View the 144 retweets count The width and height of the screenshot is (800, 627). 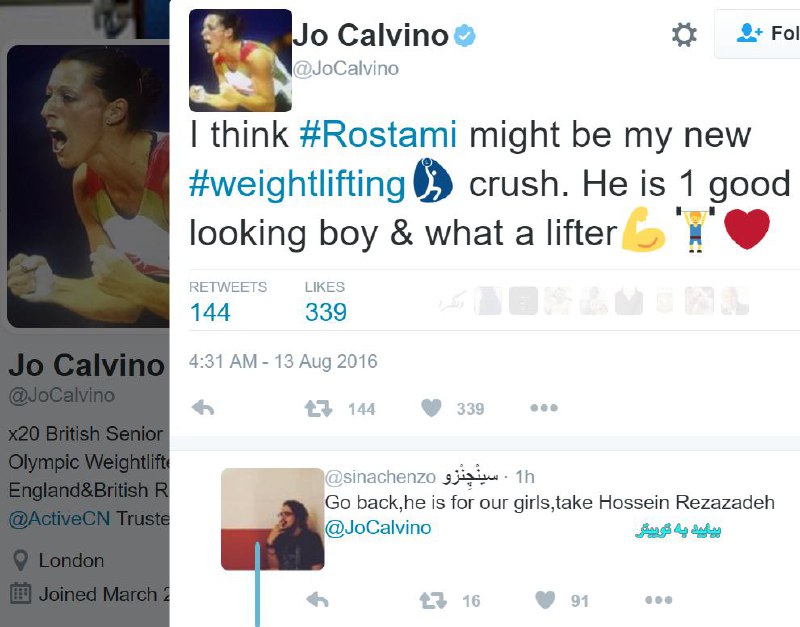point(210,312)
